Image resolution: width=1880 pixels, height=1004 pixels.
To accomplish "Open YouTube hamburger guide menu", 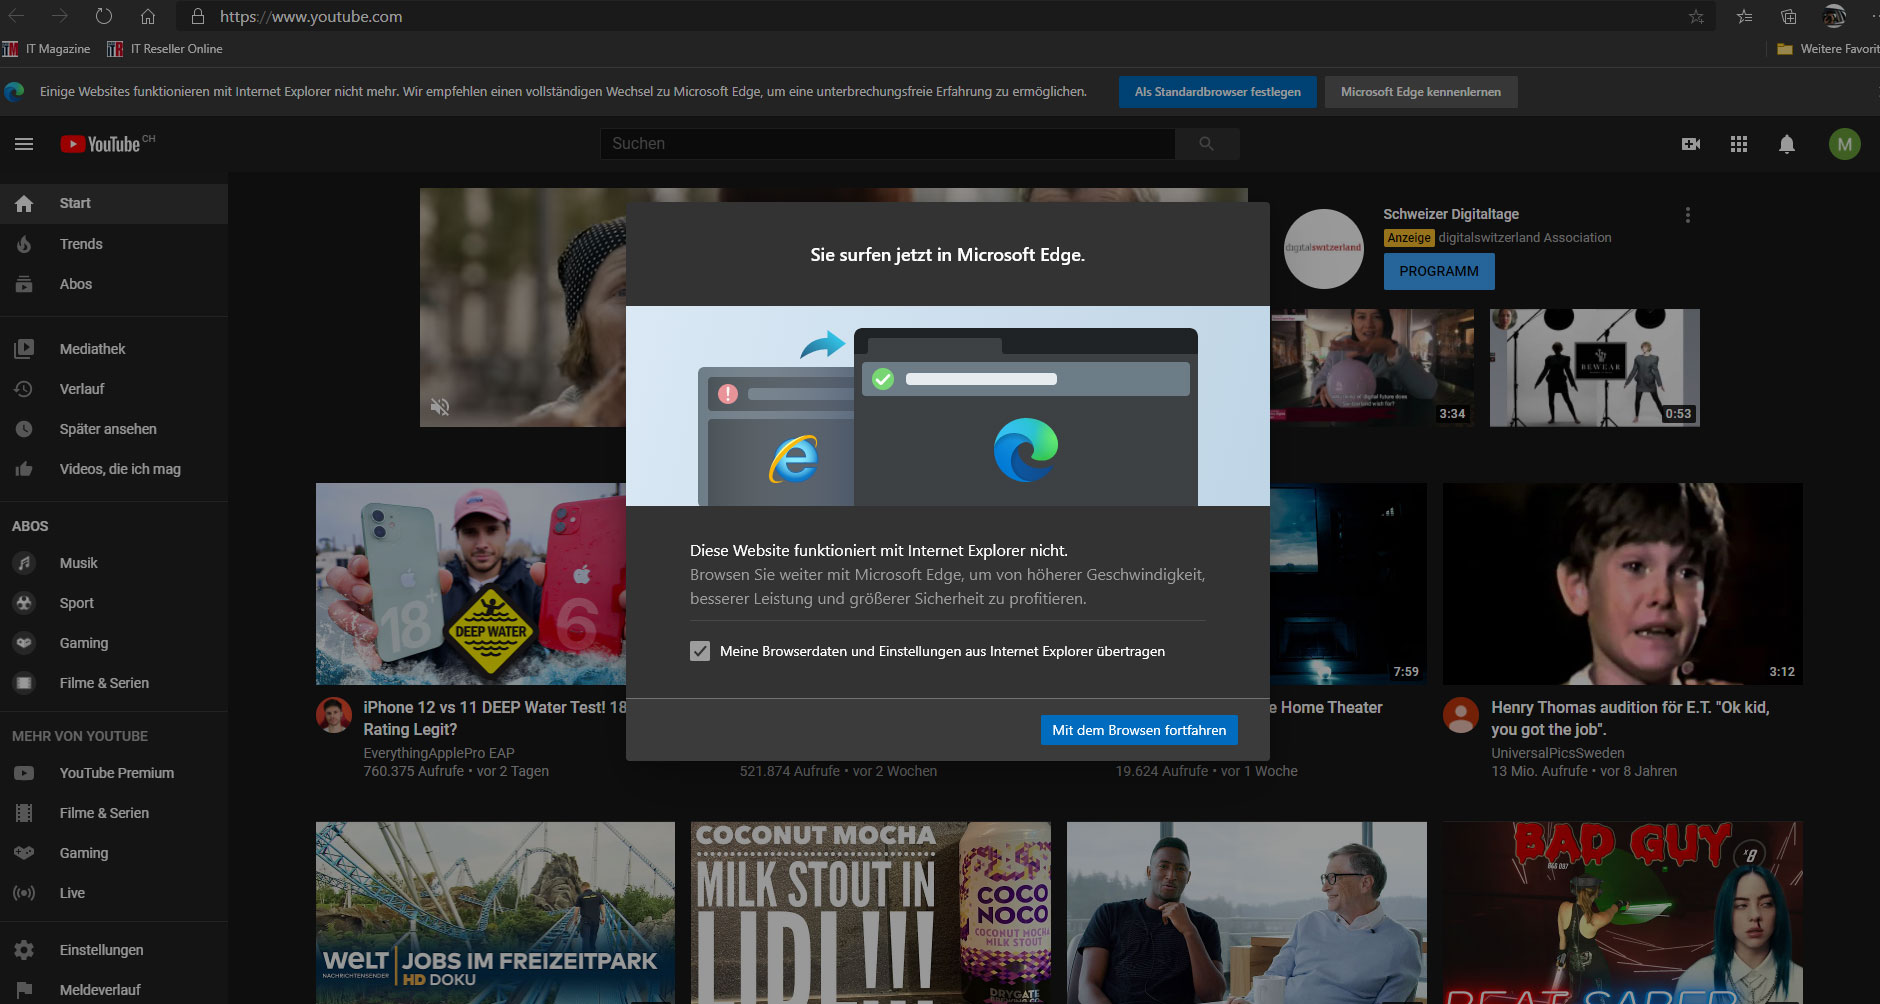I will [24, 144].
